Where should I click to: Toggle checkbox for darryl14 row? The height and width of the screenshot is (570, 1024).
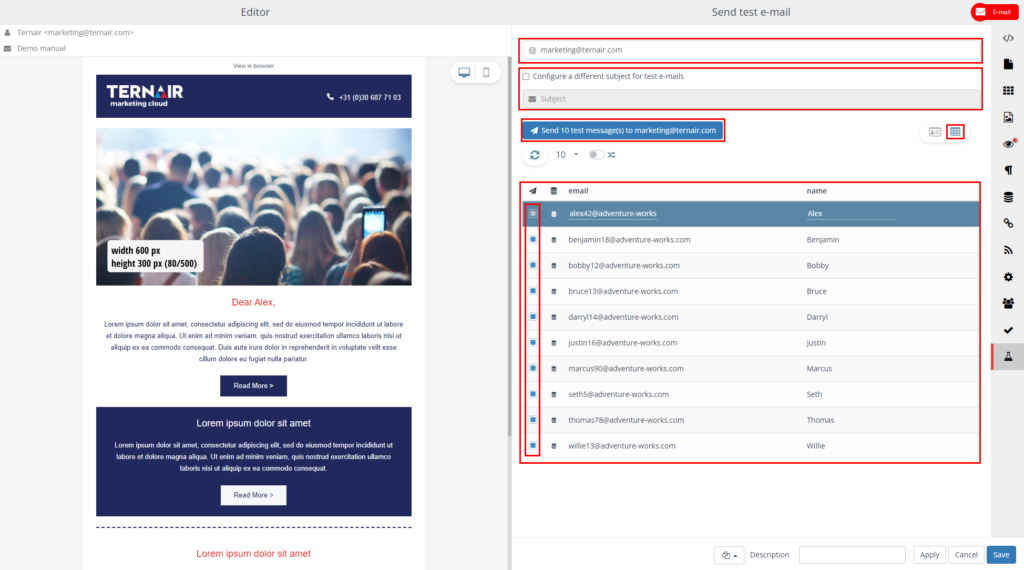click(x=533, y=317)
